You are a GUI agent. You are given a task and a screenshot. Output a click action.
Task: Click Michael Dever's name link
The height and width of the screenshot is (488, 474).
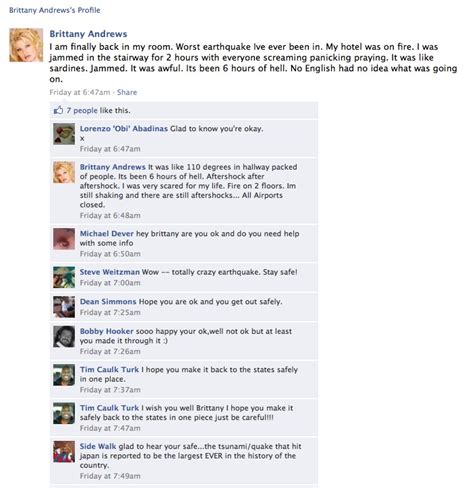[x=107, y=234]
